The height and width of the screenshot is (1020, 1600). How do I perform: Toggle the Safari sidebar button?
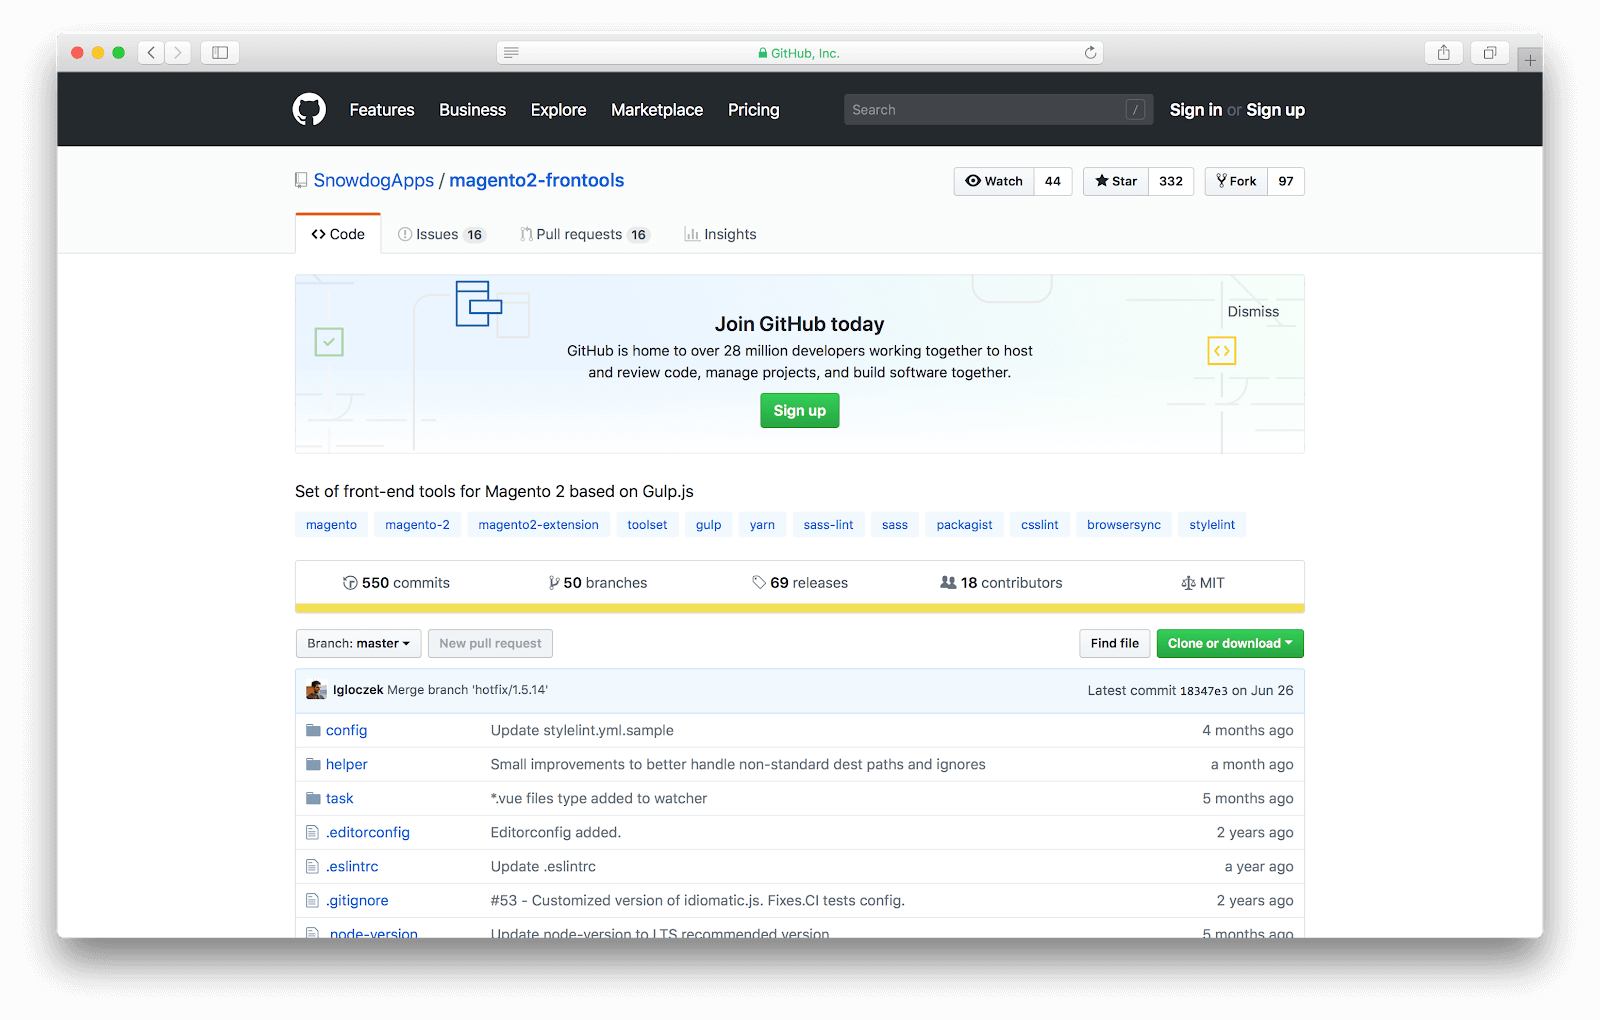point(220,52)
